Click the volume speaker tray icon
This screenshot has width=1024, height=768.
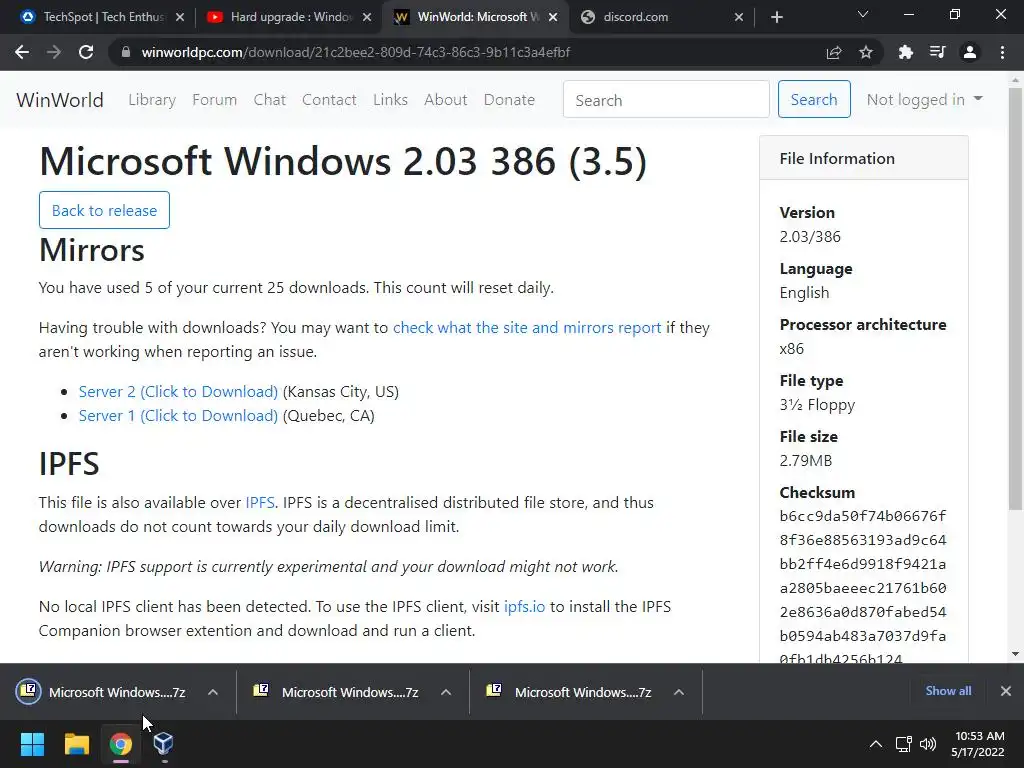pyautogui.click(x=928, y=744)
